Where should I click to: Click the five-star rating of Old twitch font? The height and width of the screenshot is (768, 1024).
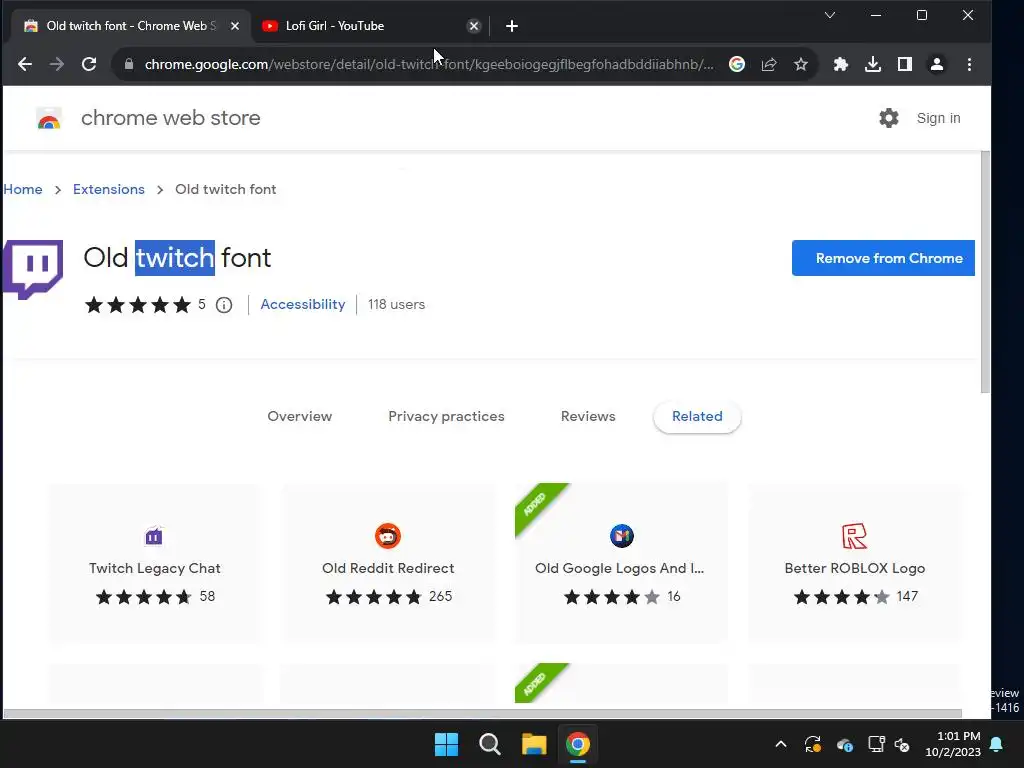[x=138, y=305]
